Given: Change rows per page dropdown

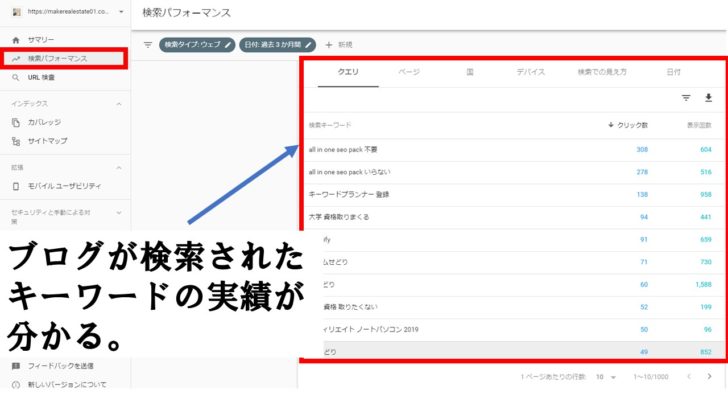Looking at the screenshot, I should (602, 377).
